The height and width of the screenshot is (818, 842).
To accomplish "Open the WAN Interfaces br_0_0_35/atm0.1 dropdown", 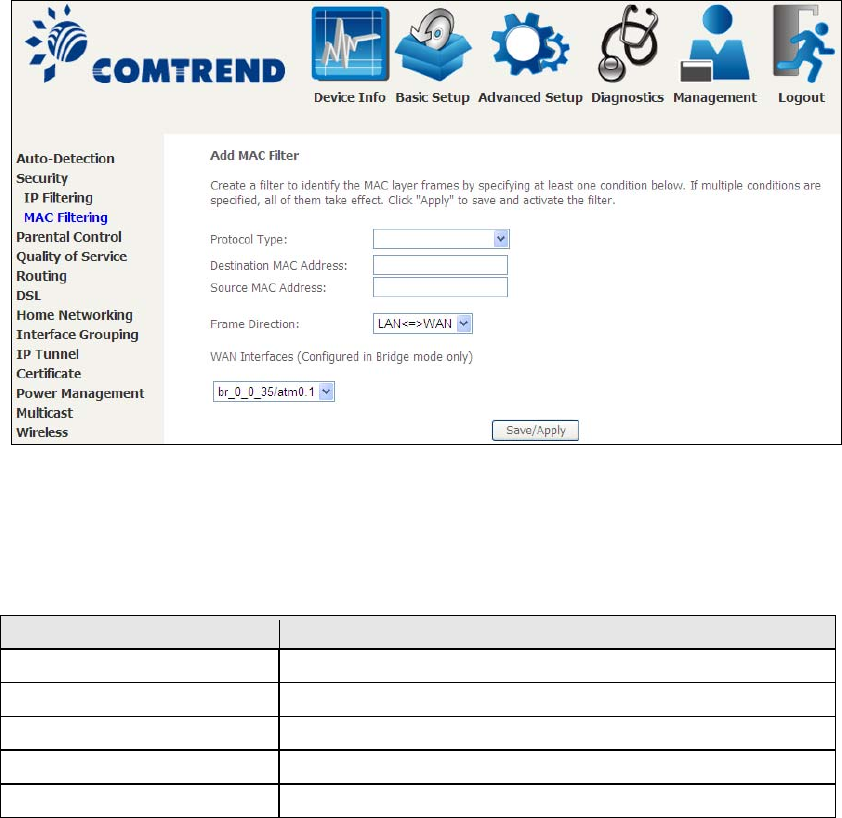I will [x=274, y=392].
